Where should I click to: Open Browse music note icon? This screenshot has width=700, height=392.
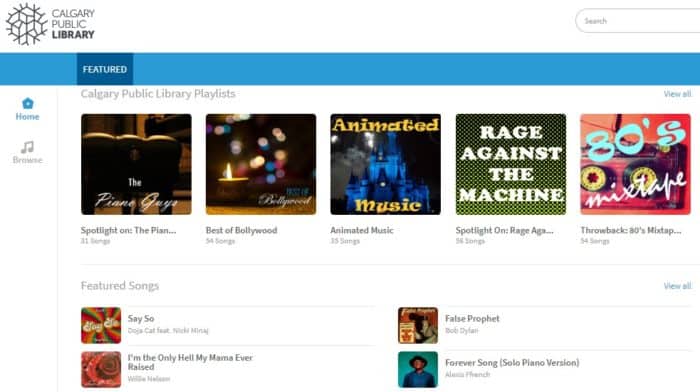coord(27,147)
